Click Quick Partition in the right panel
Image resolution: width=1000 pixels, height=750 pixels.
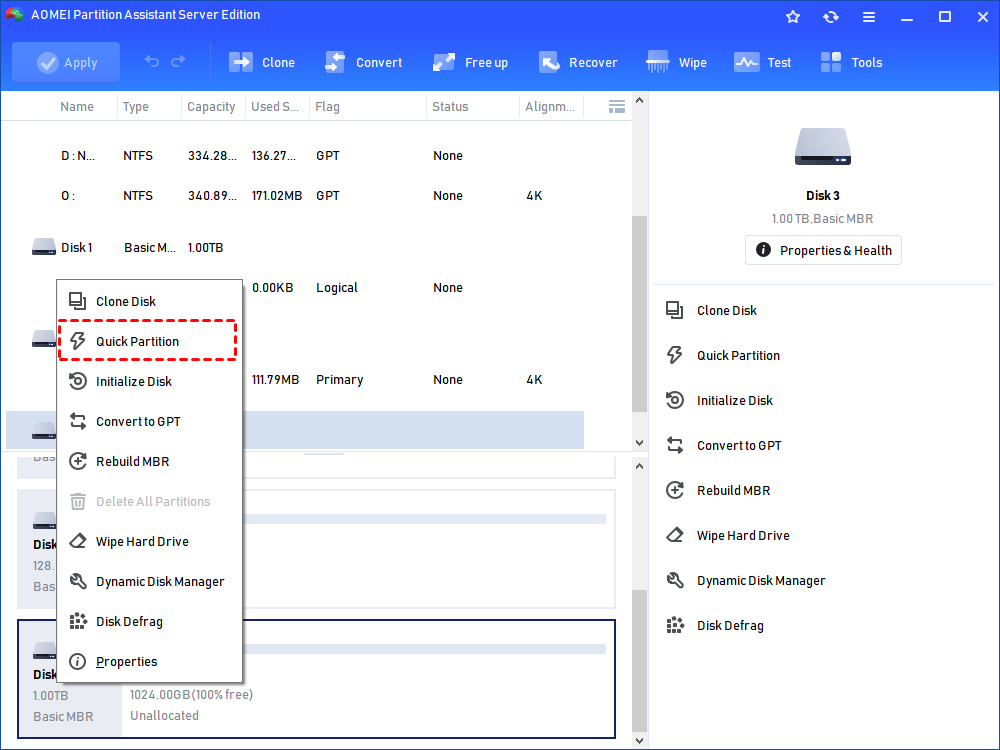pos(723,355)
